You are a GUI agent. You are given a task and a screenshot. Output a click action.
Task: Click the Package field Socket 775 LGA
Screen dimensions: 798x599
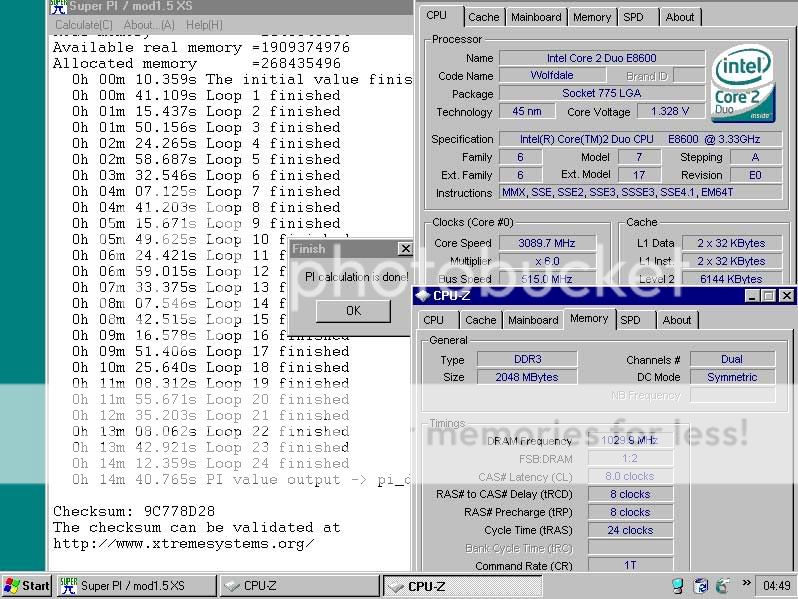(602, 93)
